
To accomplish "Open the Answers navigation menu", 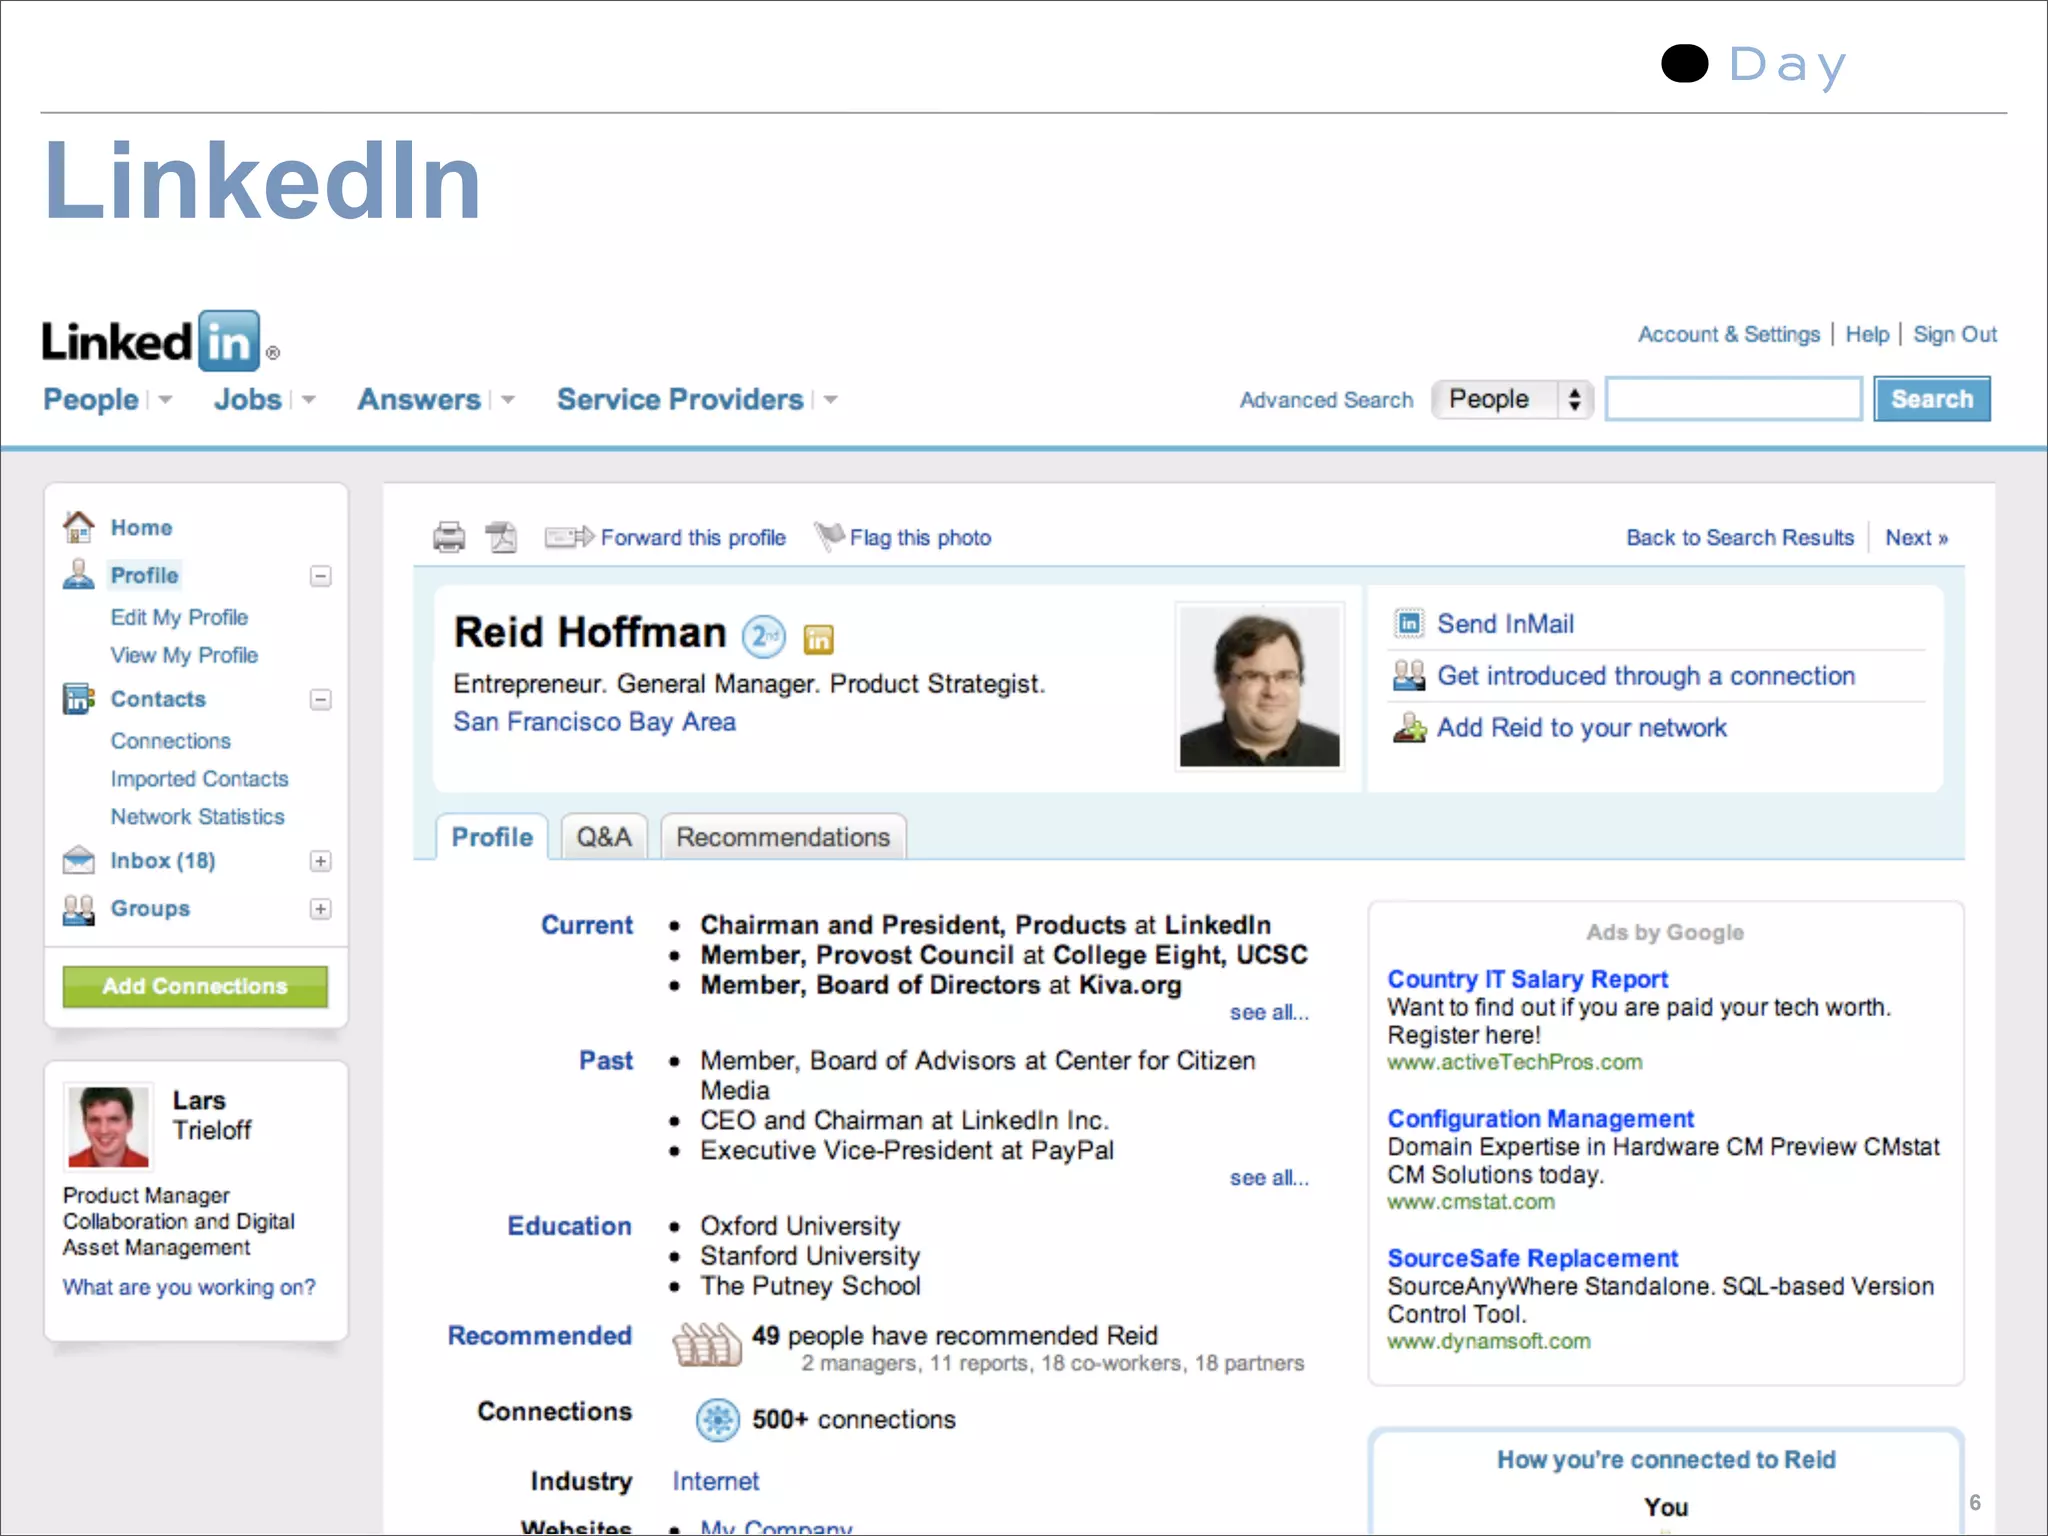I will [x=420, y=399].
